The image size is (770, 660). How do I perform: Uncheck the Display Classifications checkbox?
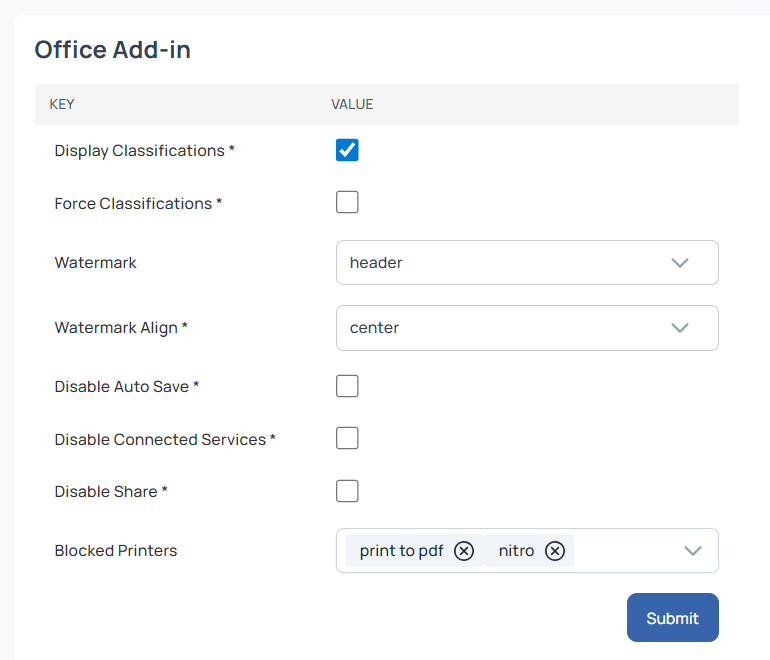tap(347, 150)
